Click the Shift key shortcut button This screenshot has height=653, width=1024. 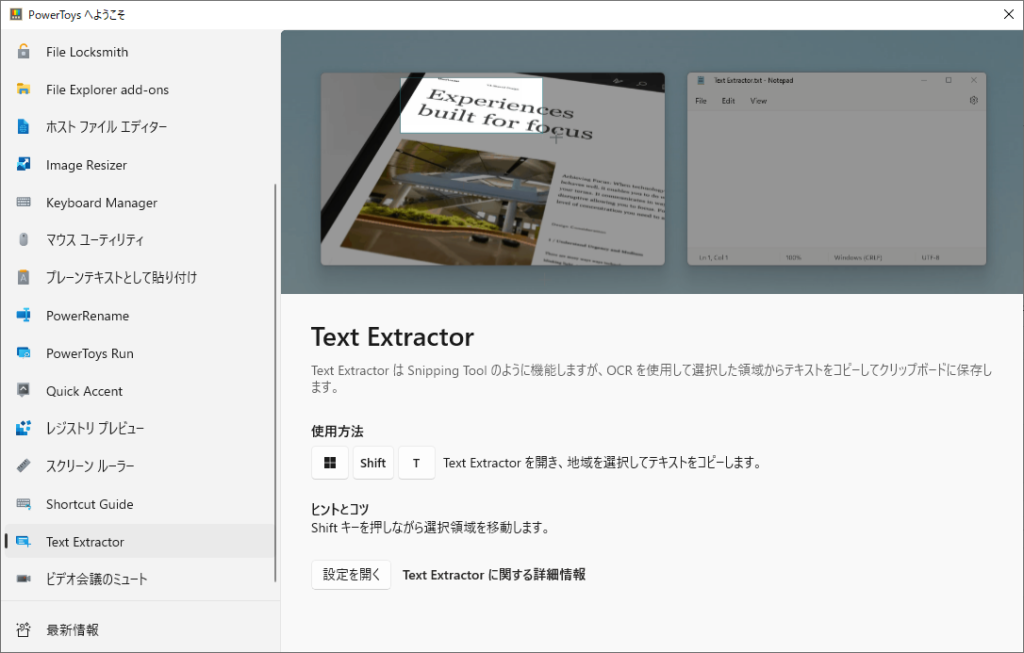(x=373, y=463)
